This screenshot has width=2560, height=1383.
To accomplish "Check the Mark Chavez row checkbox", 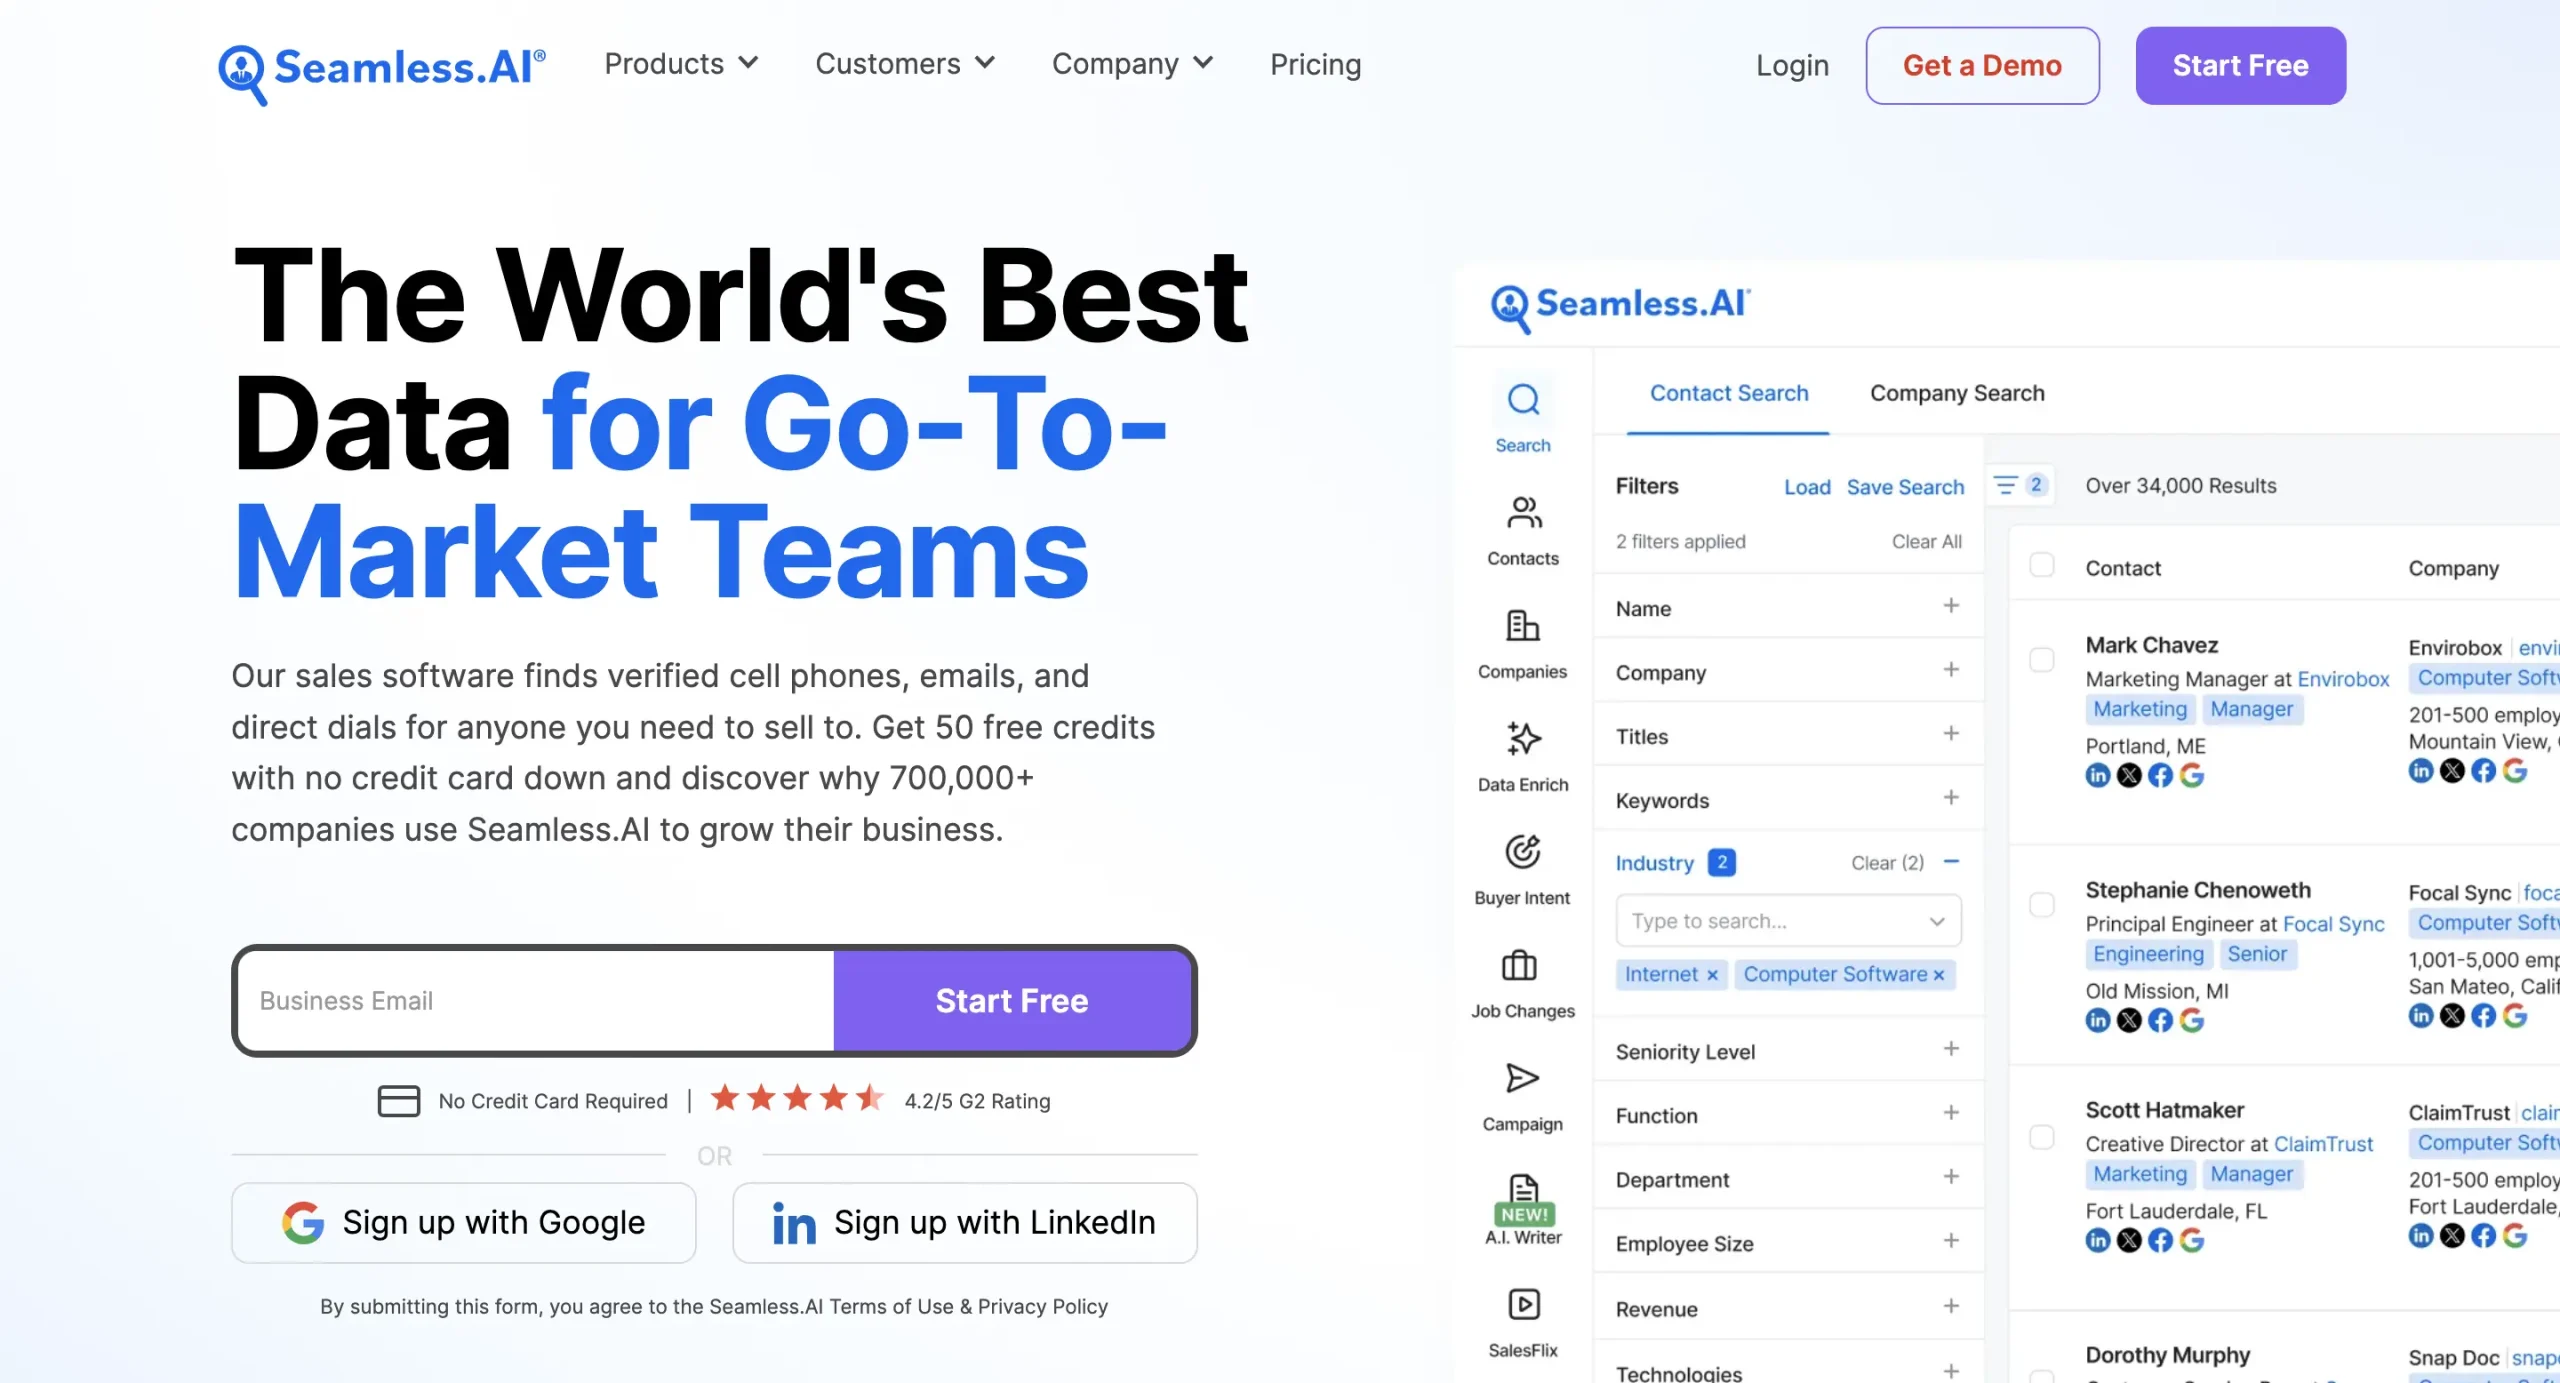I will pos(2042,660).
